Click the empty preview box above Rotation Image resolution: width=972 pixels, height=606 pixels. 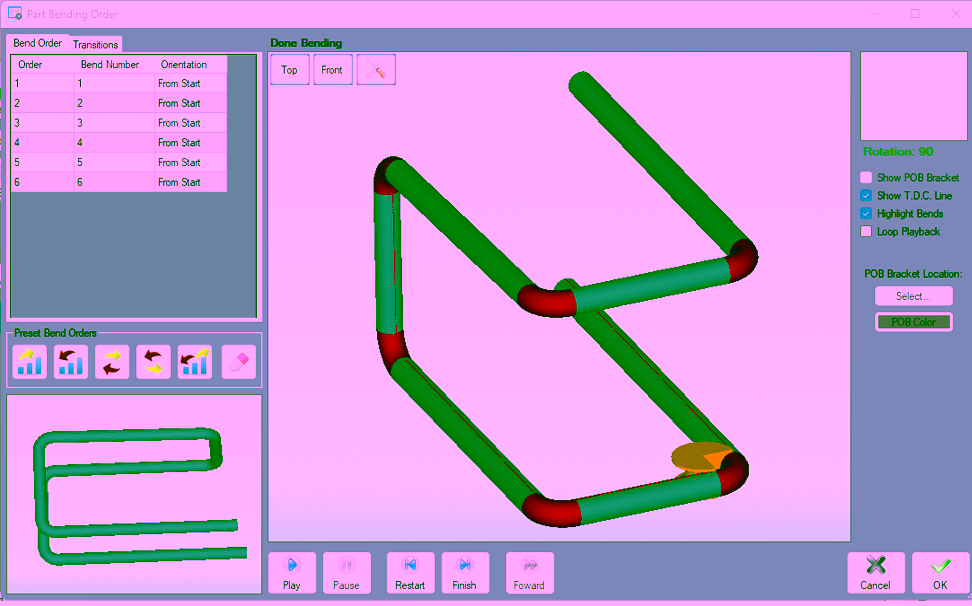click(914, 96)
